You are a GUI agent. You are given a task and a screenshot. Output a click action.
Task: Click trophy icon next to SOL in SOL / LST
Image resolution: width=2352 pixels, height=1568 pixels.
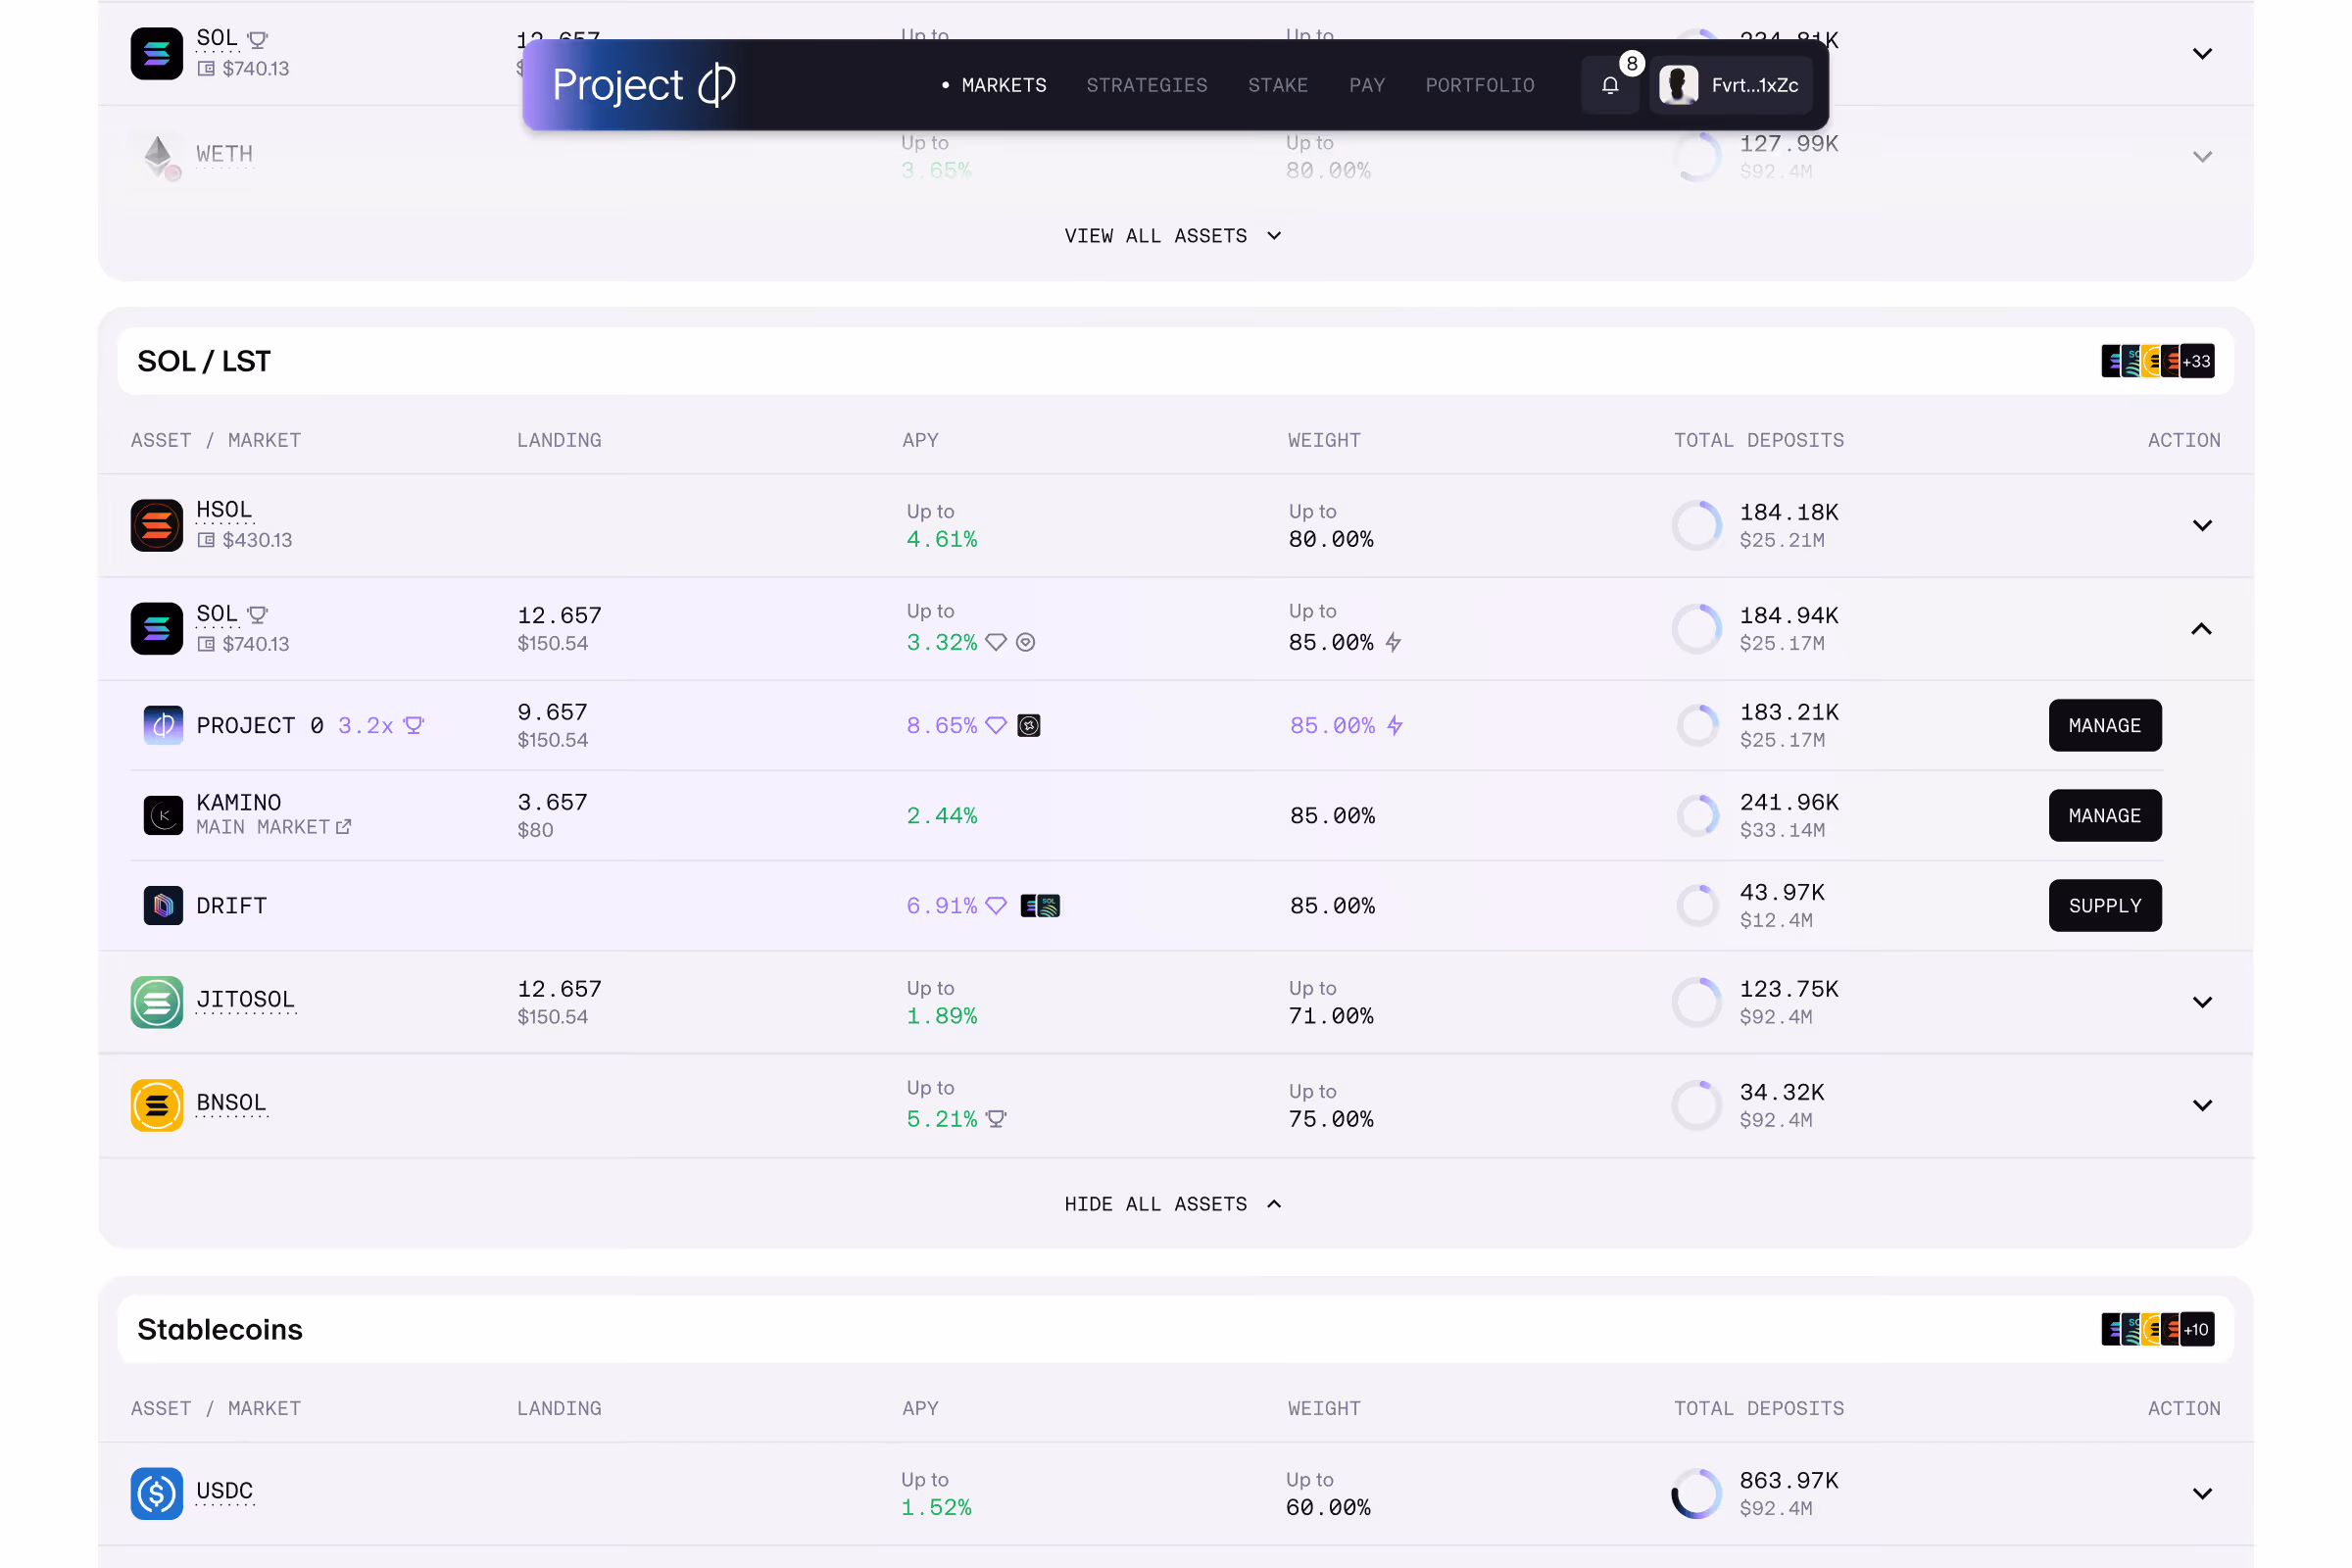tap(258, 614)
